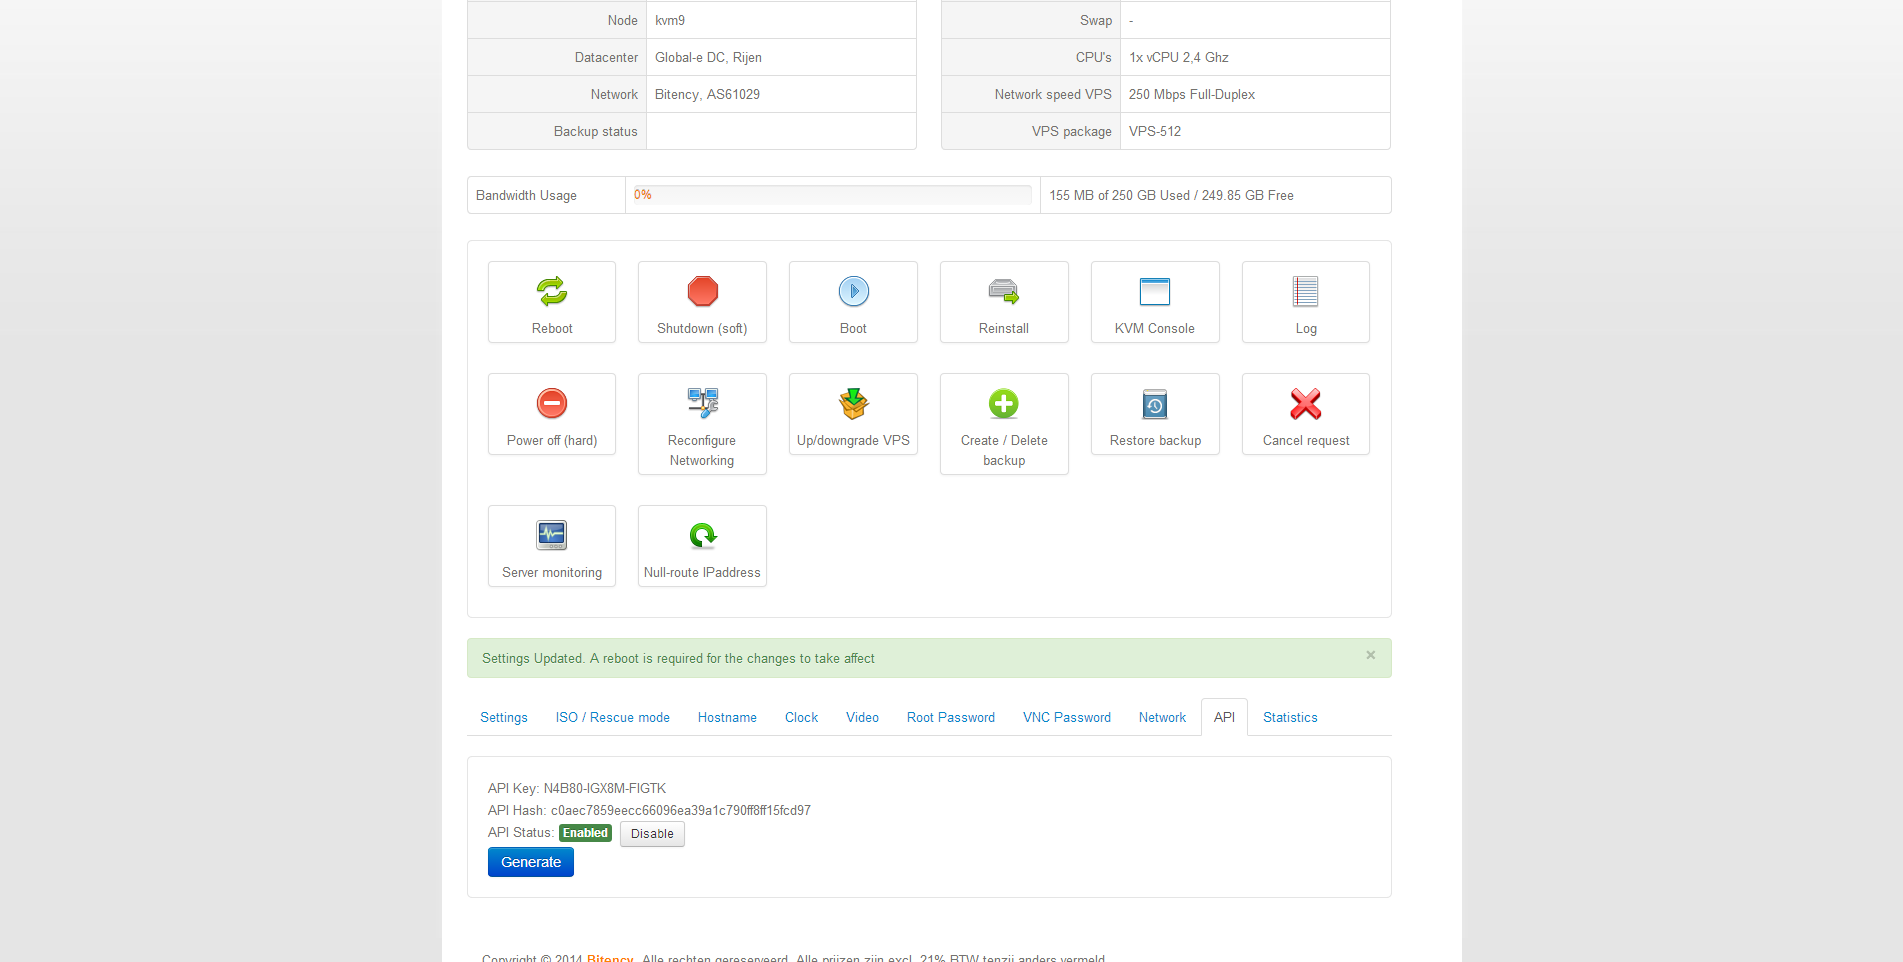Click the Create / Delete backup icon
The image size is (1903, 962).
tap(1003, 403)
